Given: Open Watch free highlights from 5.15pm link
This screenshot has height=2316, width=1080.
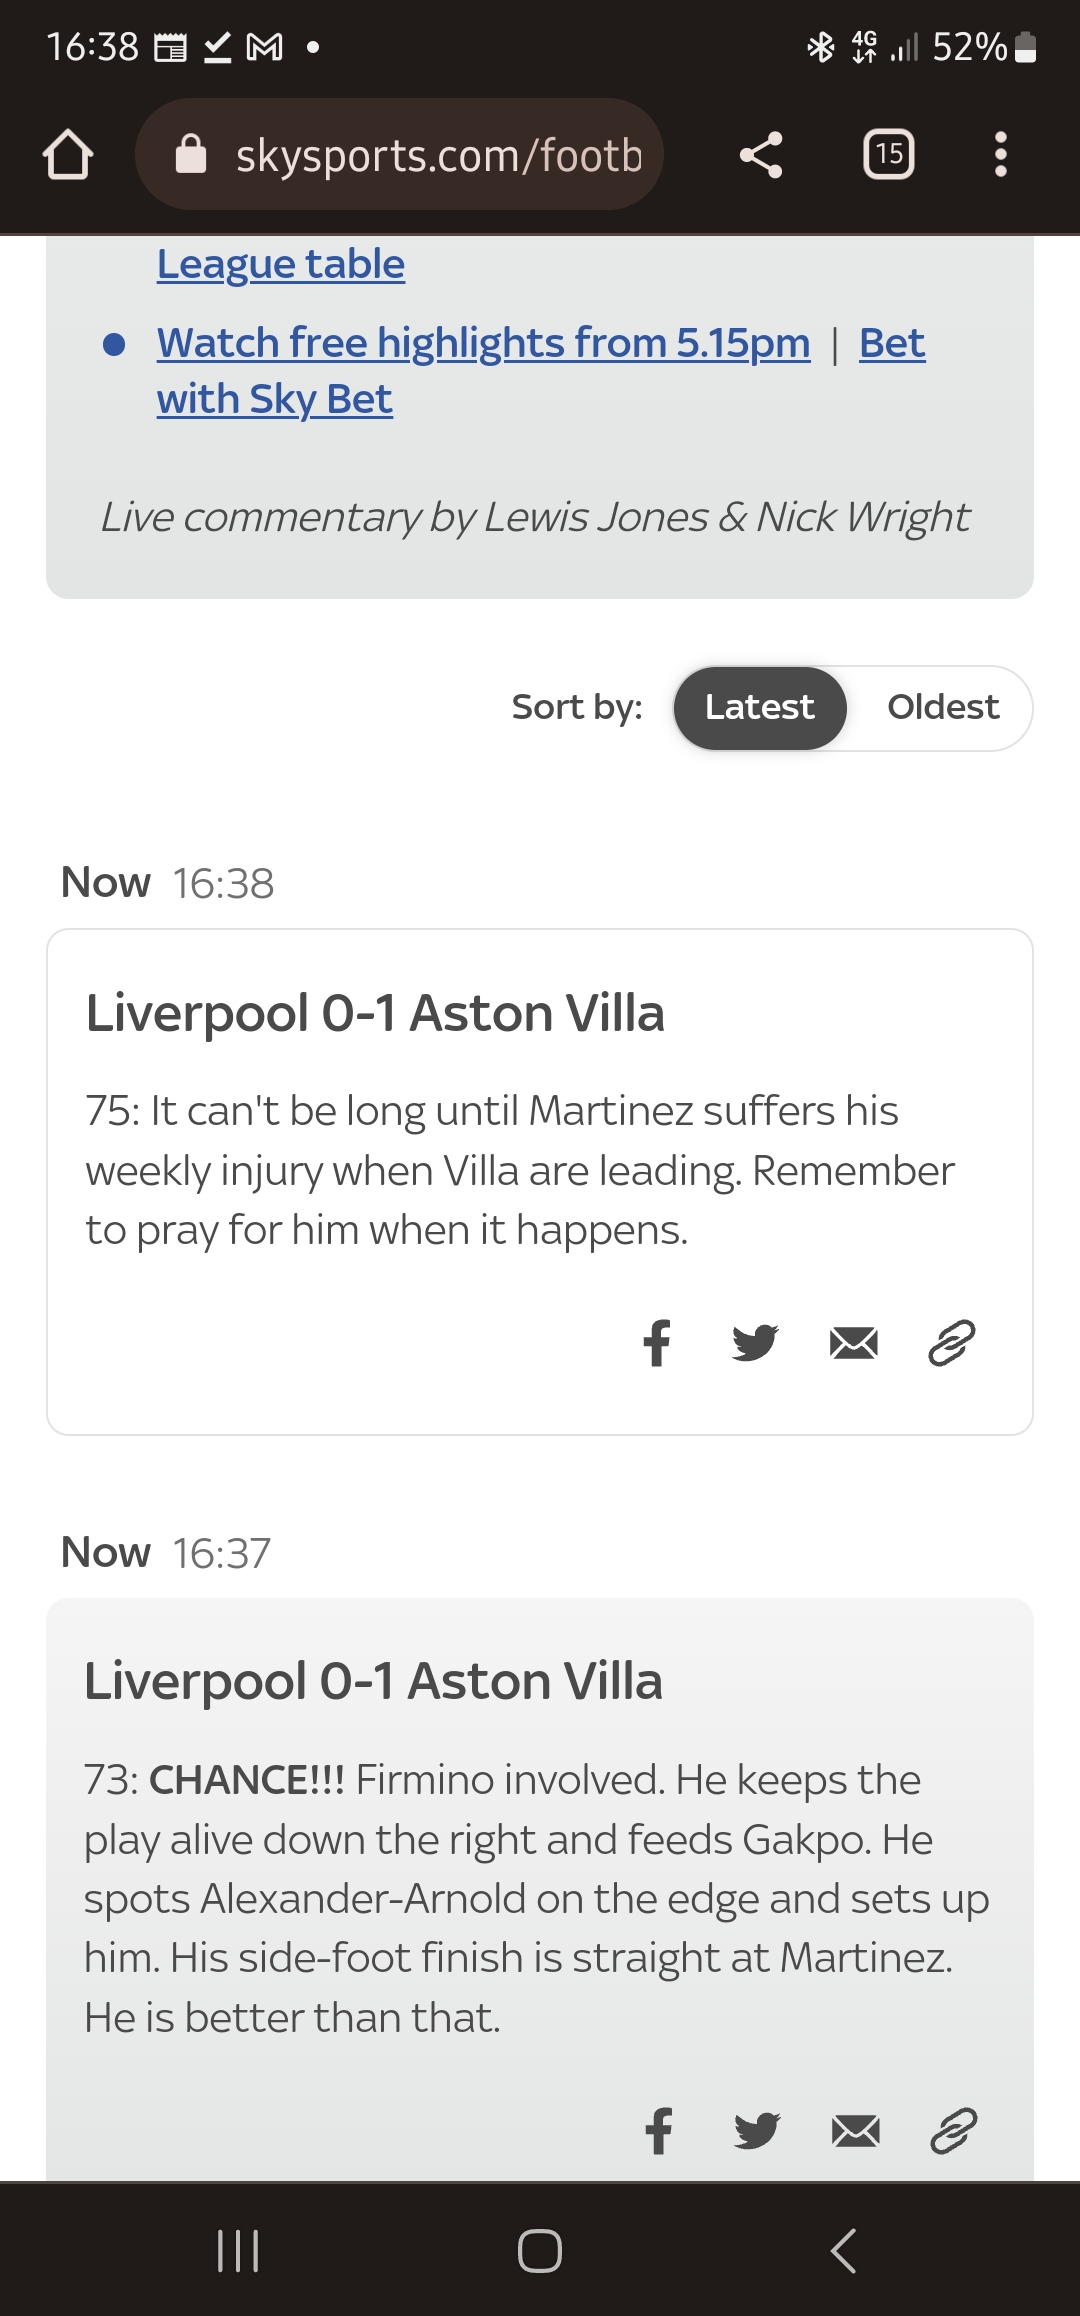Looking at the screenshot, I should click(x=484, y=343).
